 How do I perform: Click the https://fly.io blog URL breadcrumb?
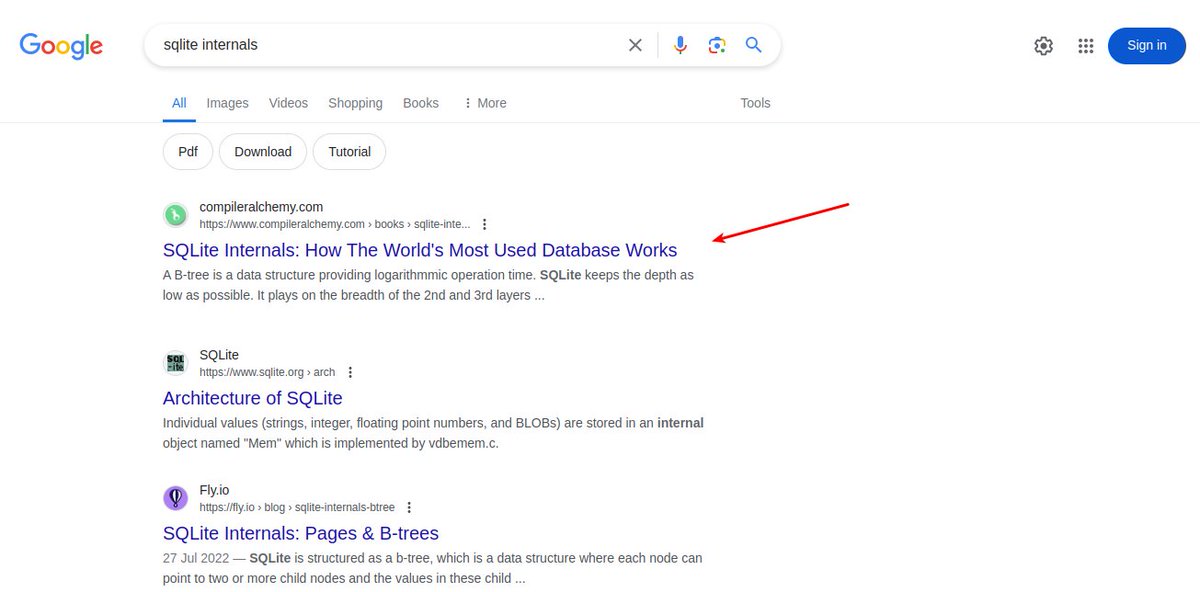coord(297,507)
